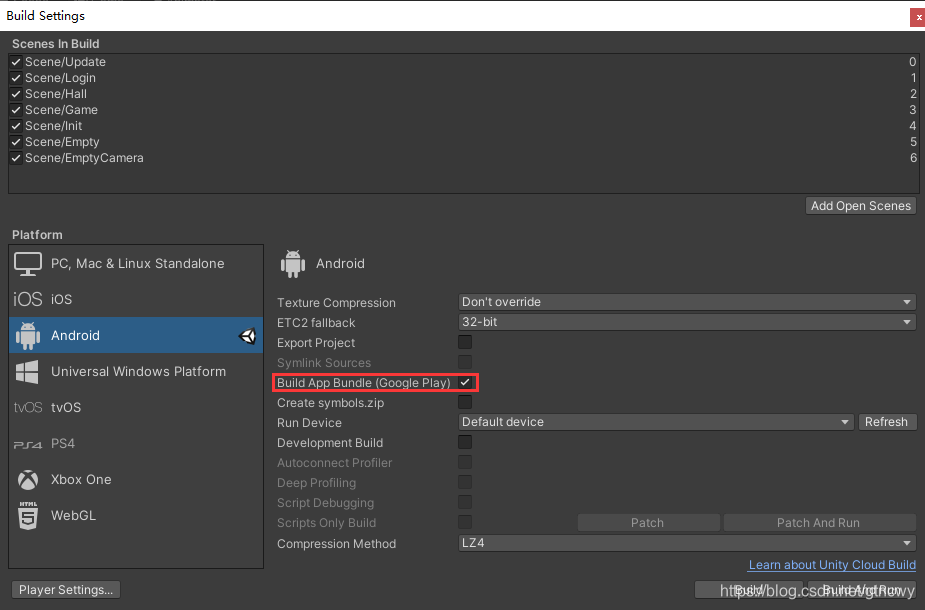Disable Scene/Init in build list
Screen dimensions: 925x610
point(16,126)
